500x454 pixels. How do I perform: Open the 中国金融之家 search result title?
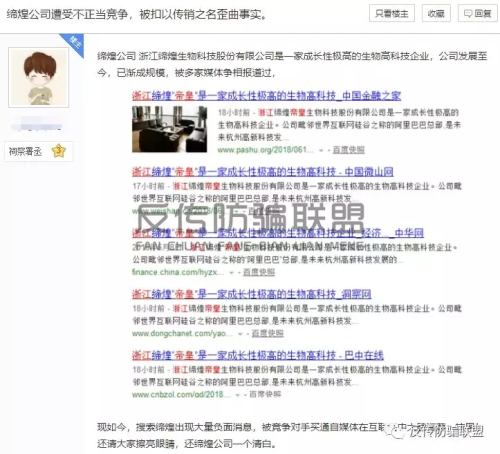tap(266, 96)
